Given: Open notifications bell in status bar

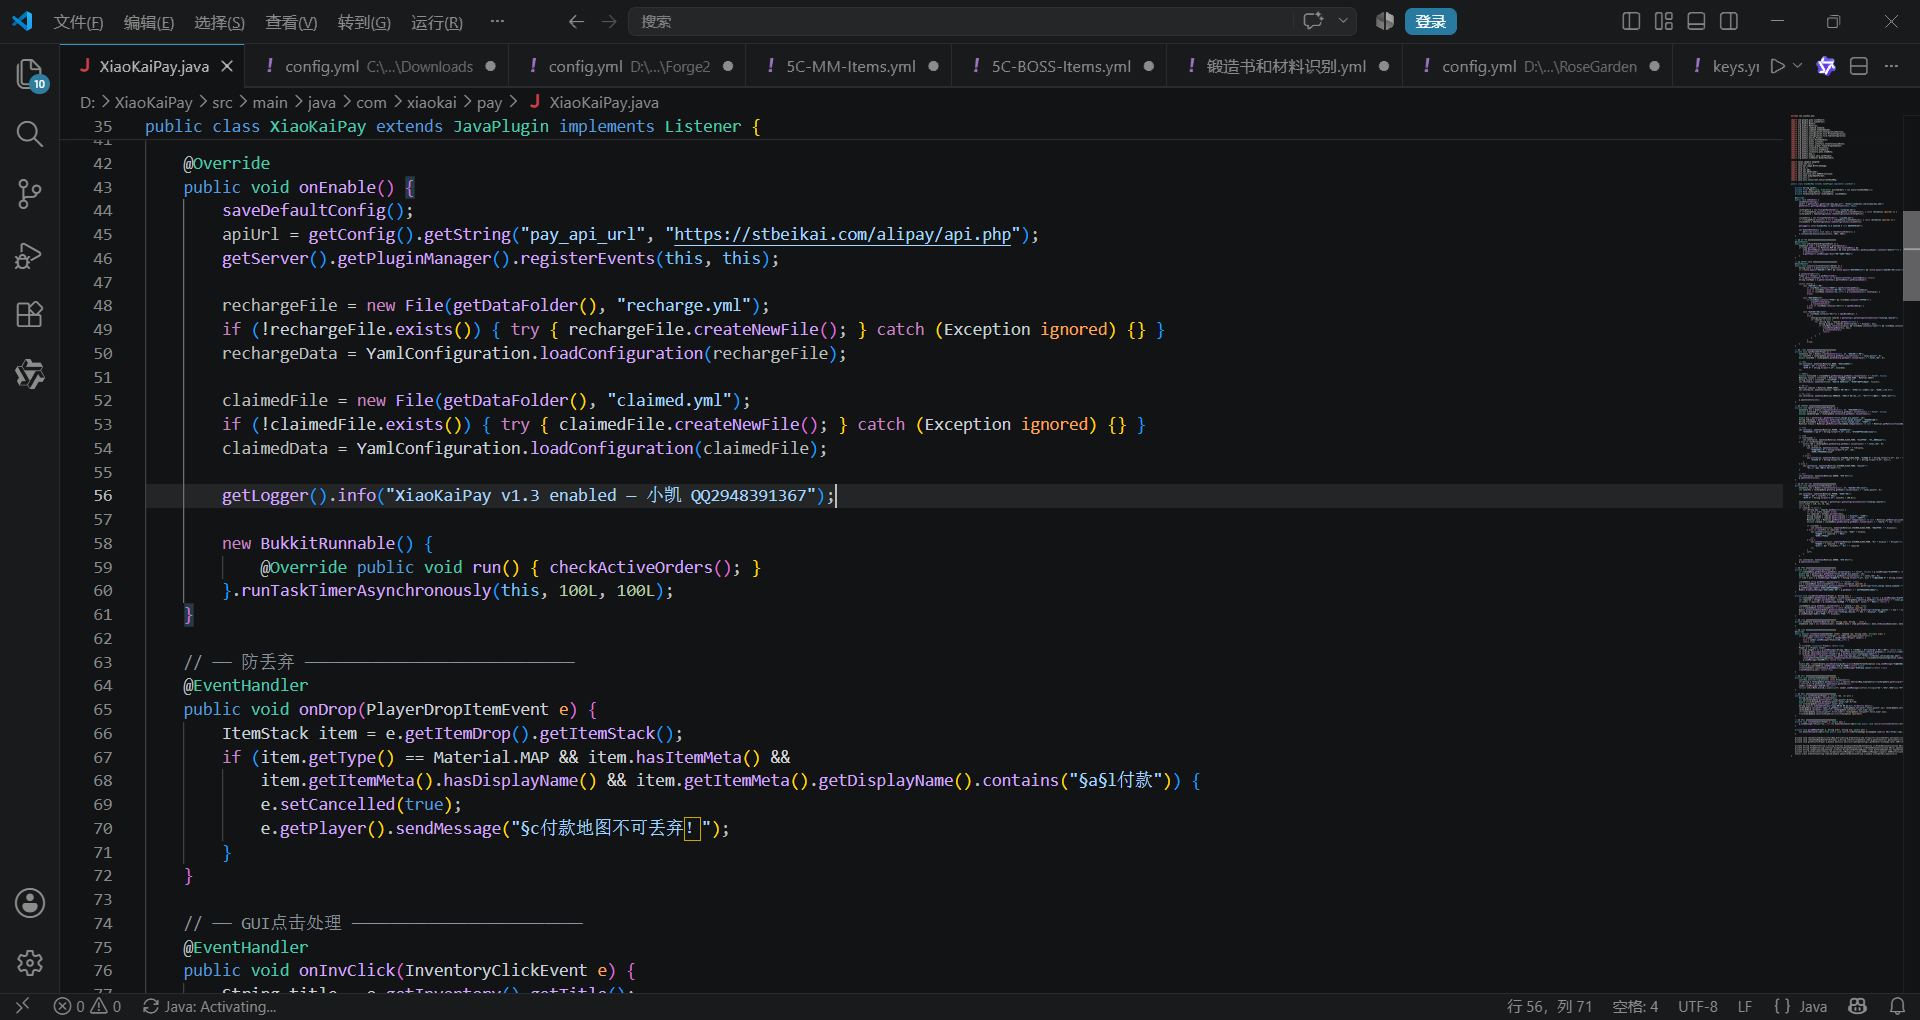Looking at the screenshot, I should click(x=1897, y=1006).
